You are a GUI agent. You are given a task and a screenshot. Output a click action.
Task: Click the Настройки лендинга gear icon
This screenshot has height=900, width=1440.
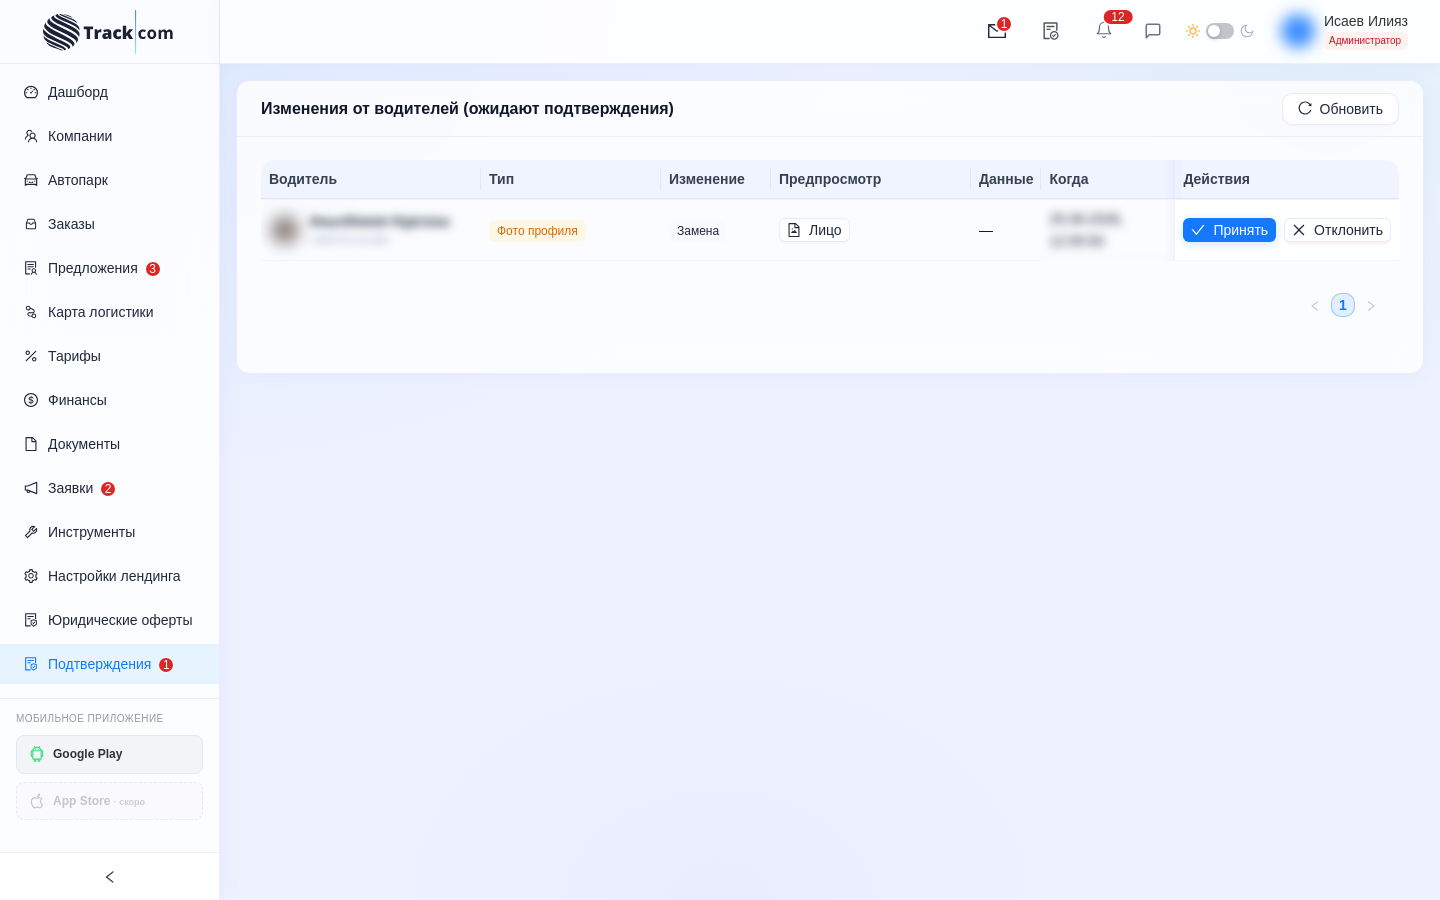pos(31,576)
